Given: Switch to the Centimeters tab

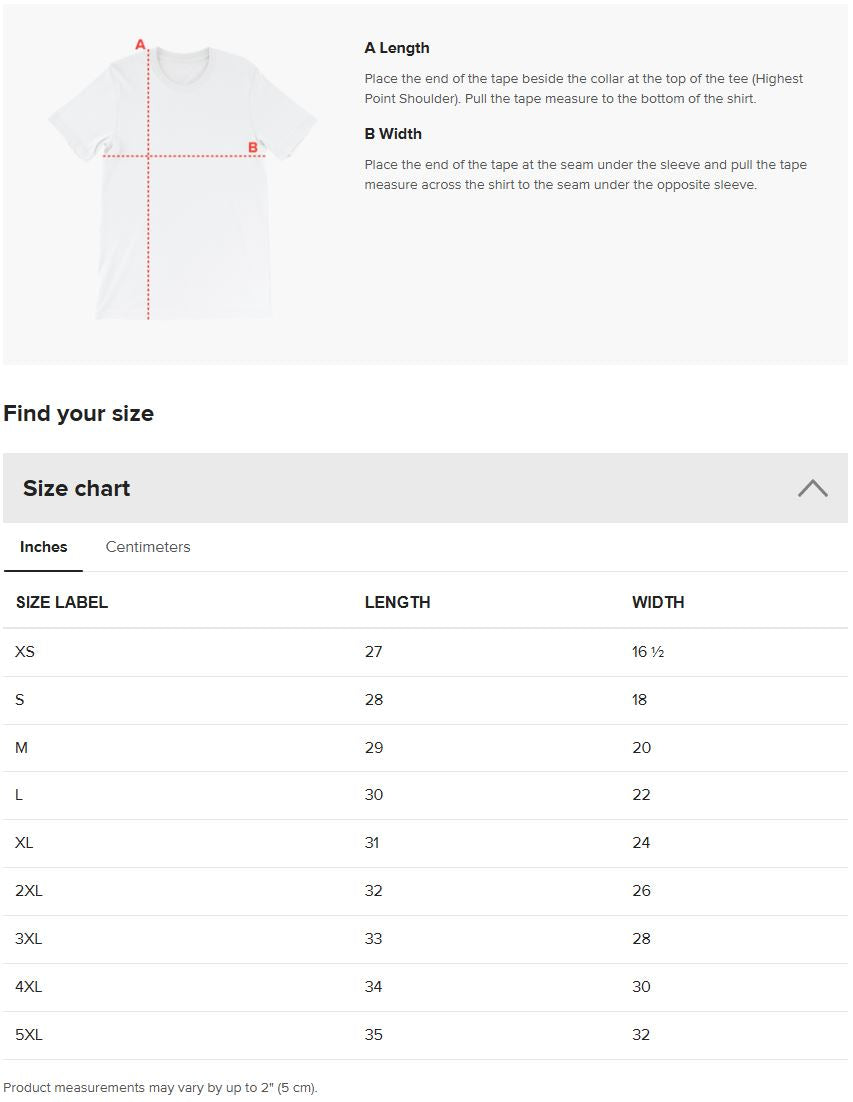Looking at the screenshot, I should (148, 547).
